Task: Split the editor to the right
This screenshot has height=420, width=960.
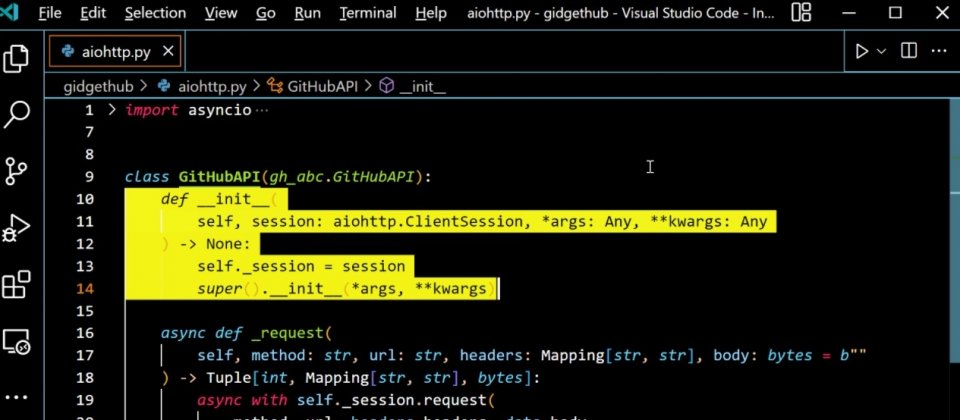Action: pos(909,51)
